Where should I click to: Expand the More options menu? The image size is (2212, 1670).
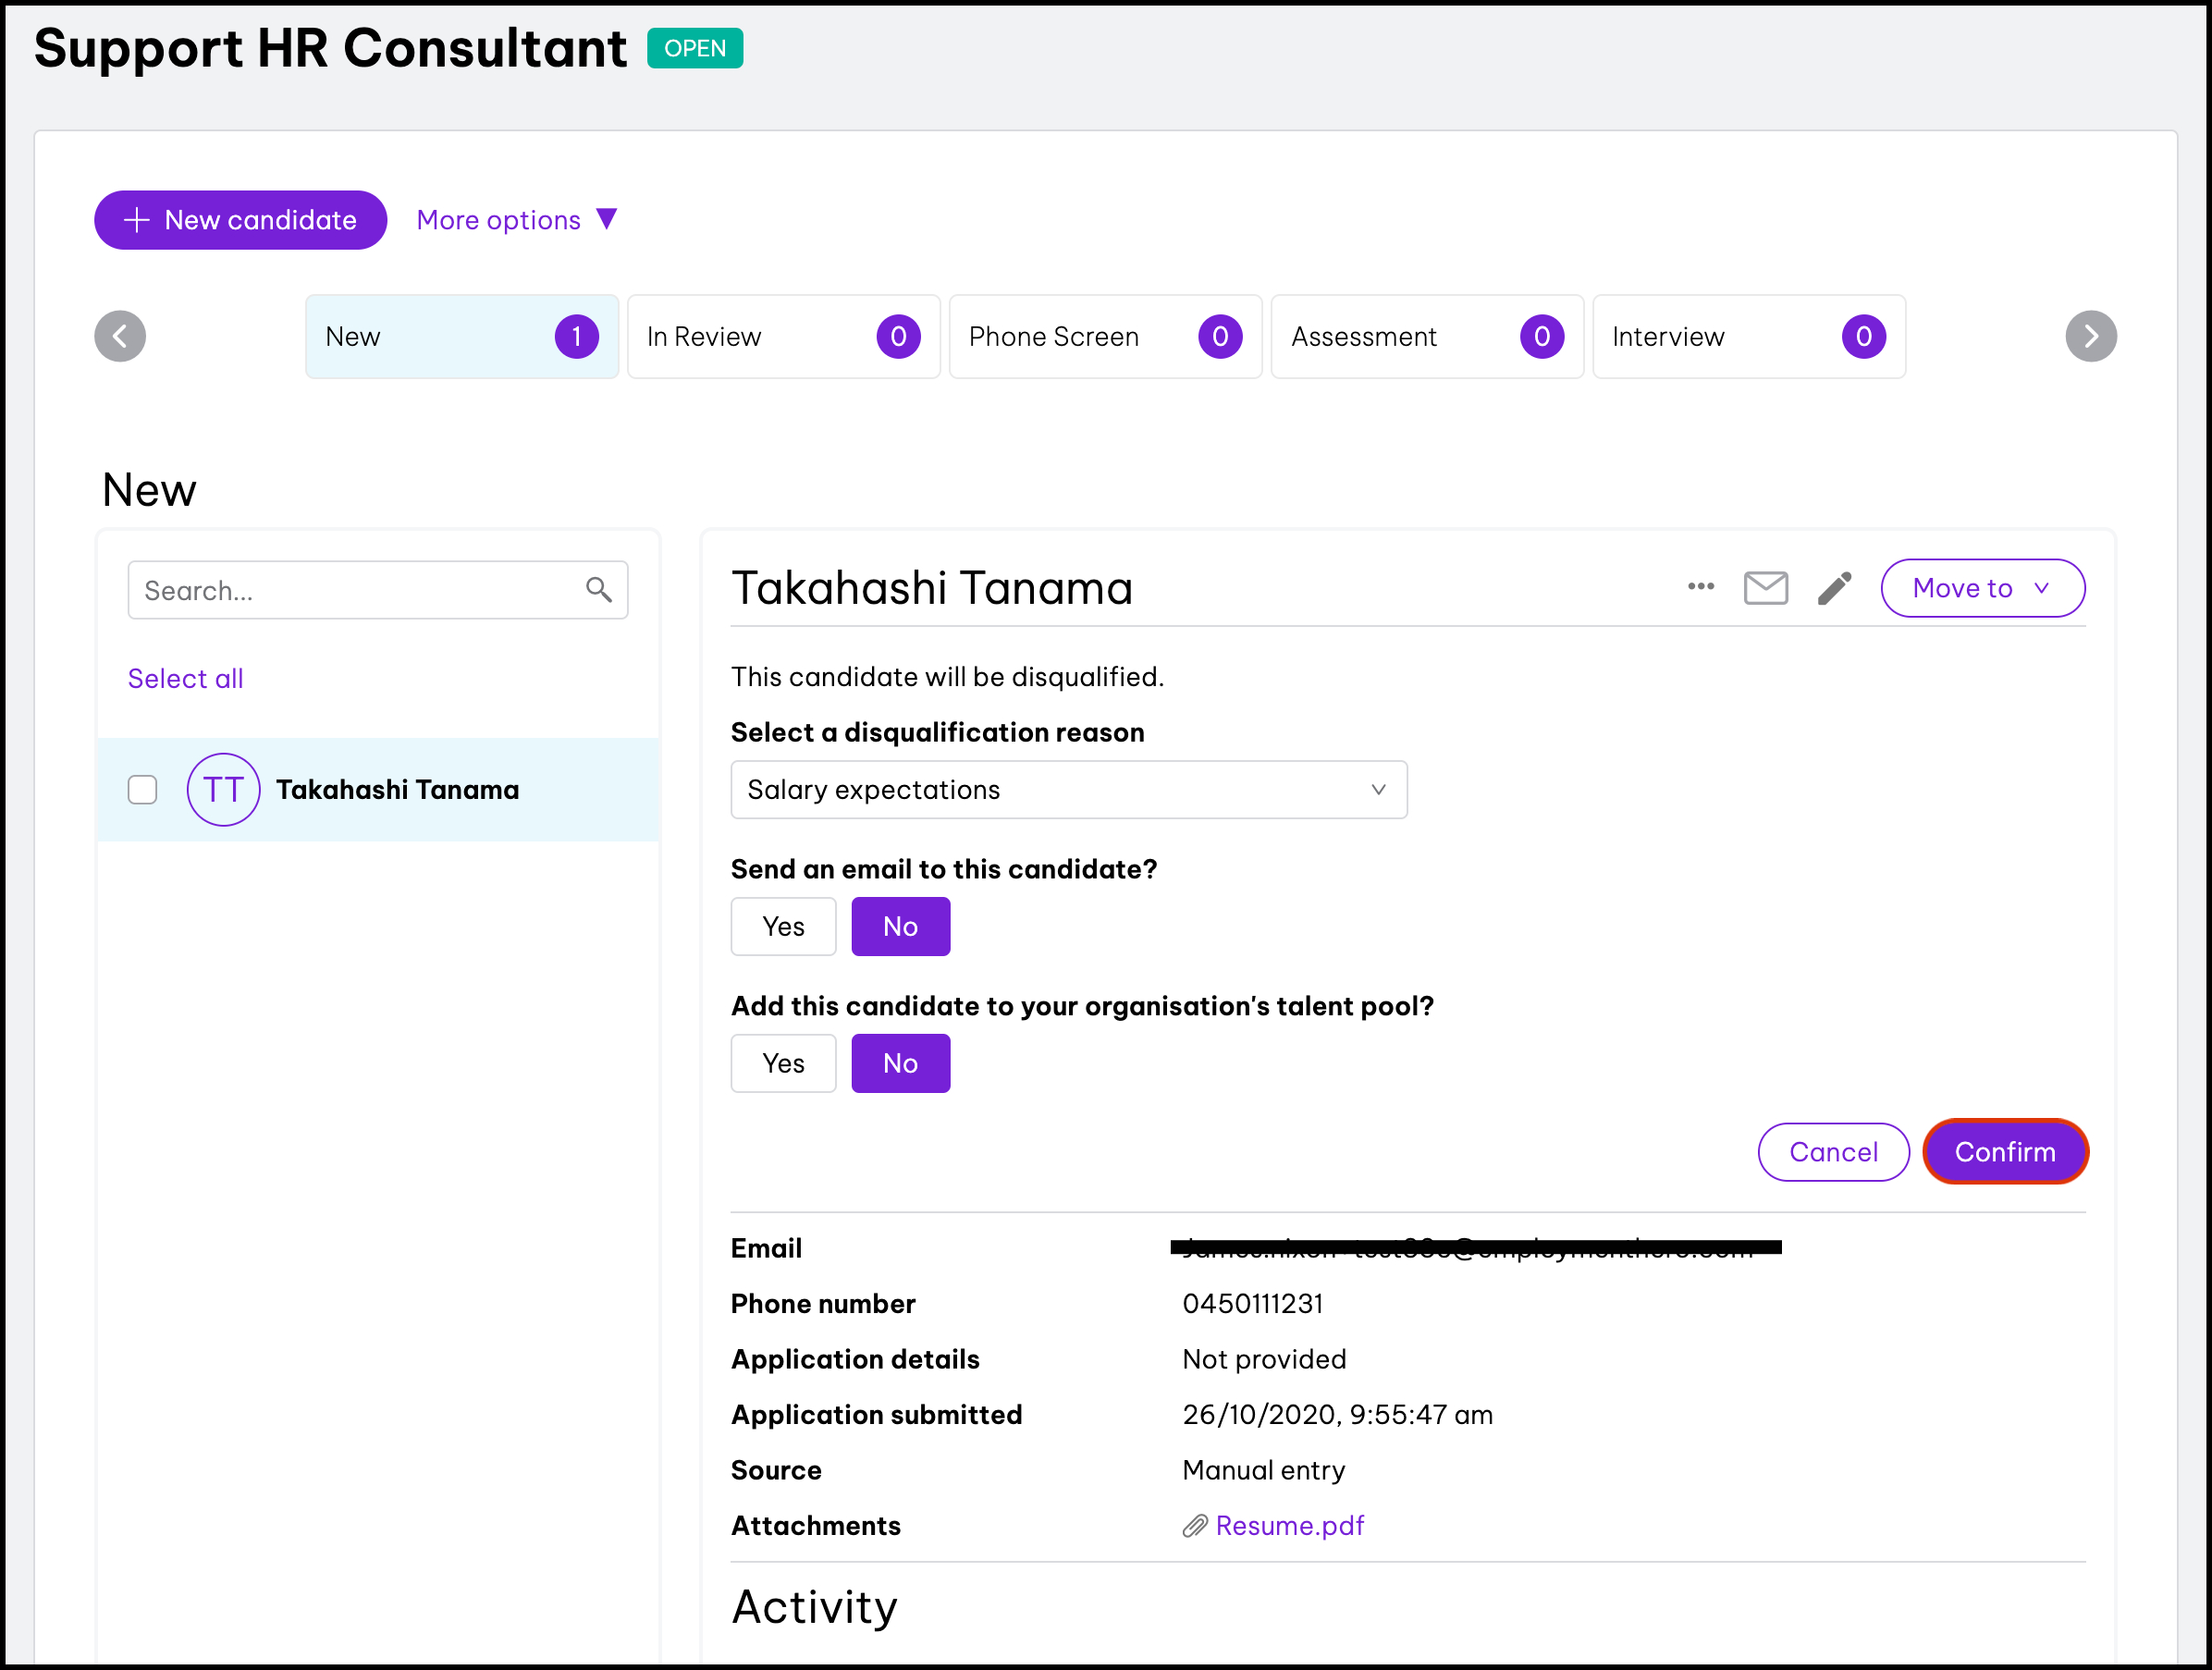point(516,220)
